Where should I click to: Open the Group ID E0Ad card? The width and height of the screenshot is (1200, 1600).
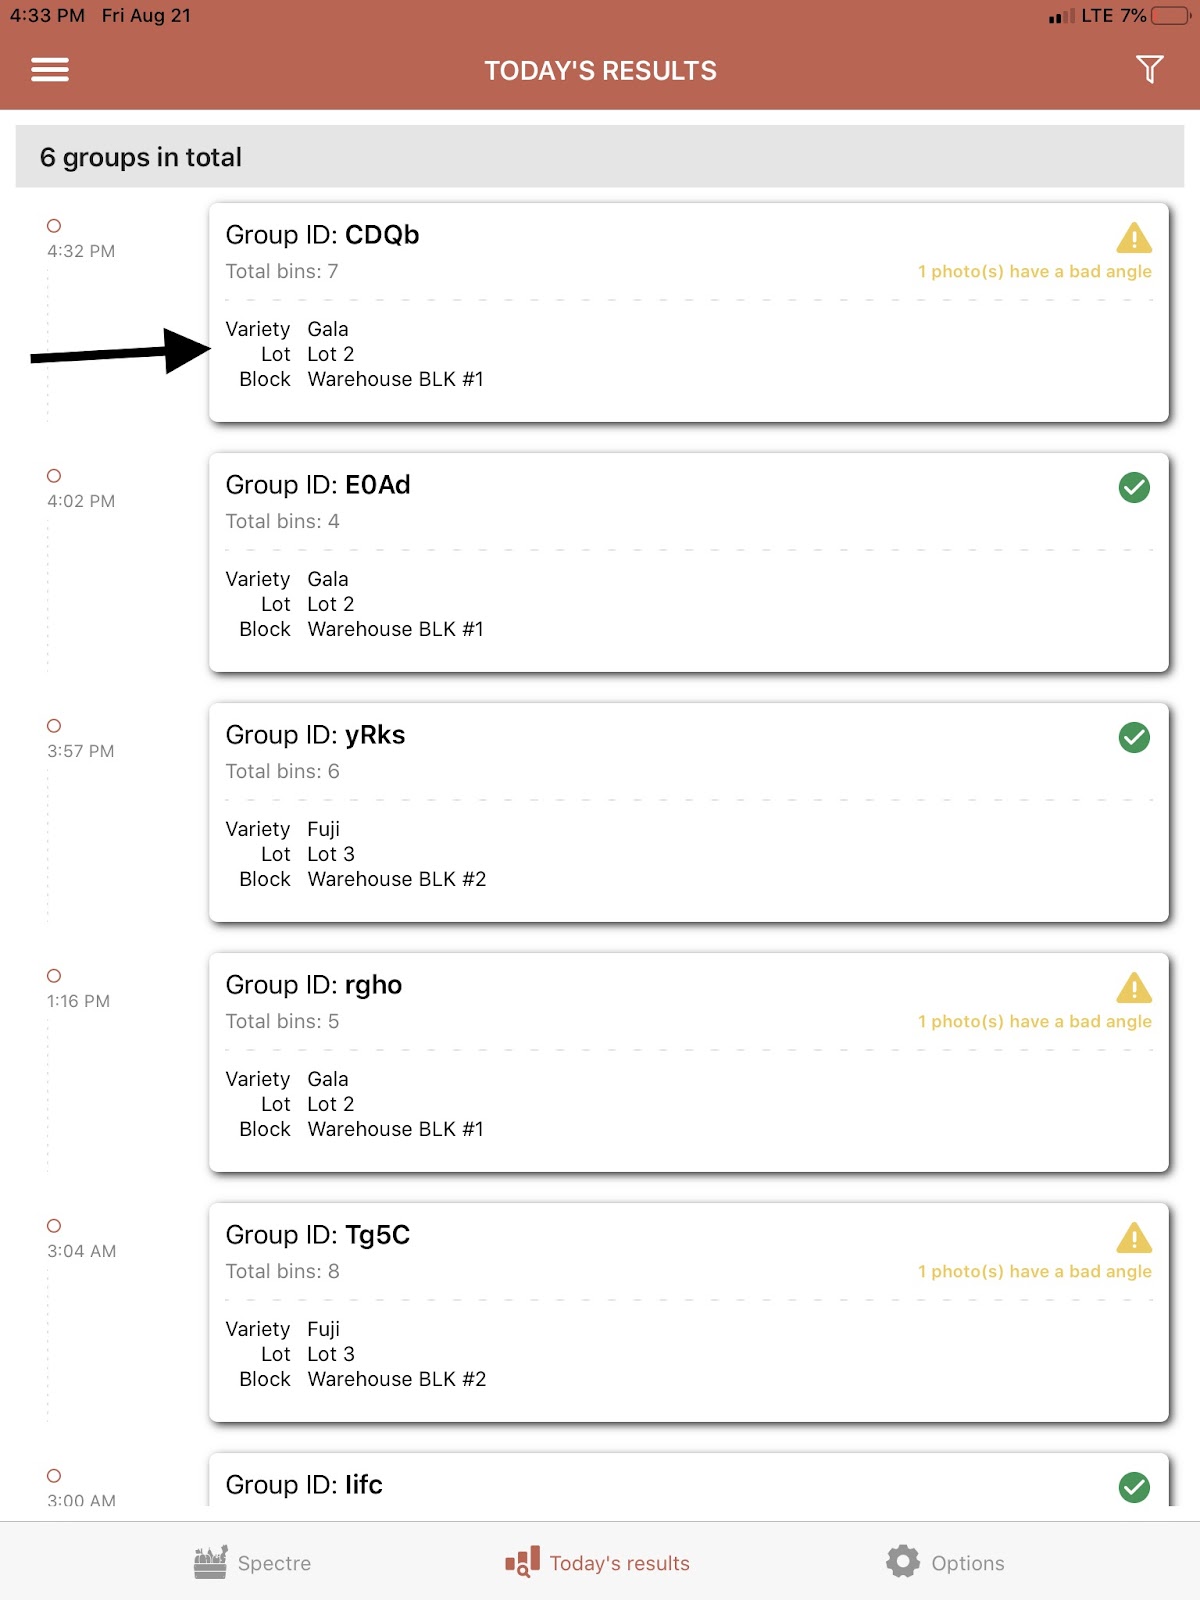[688, 562]
